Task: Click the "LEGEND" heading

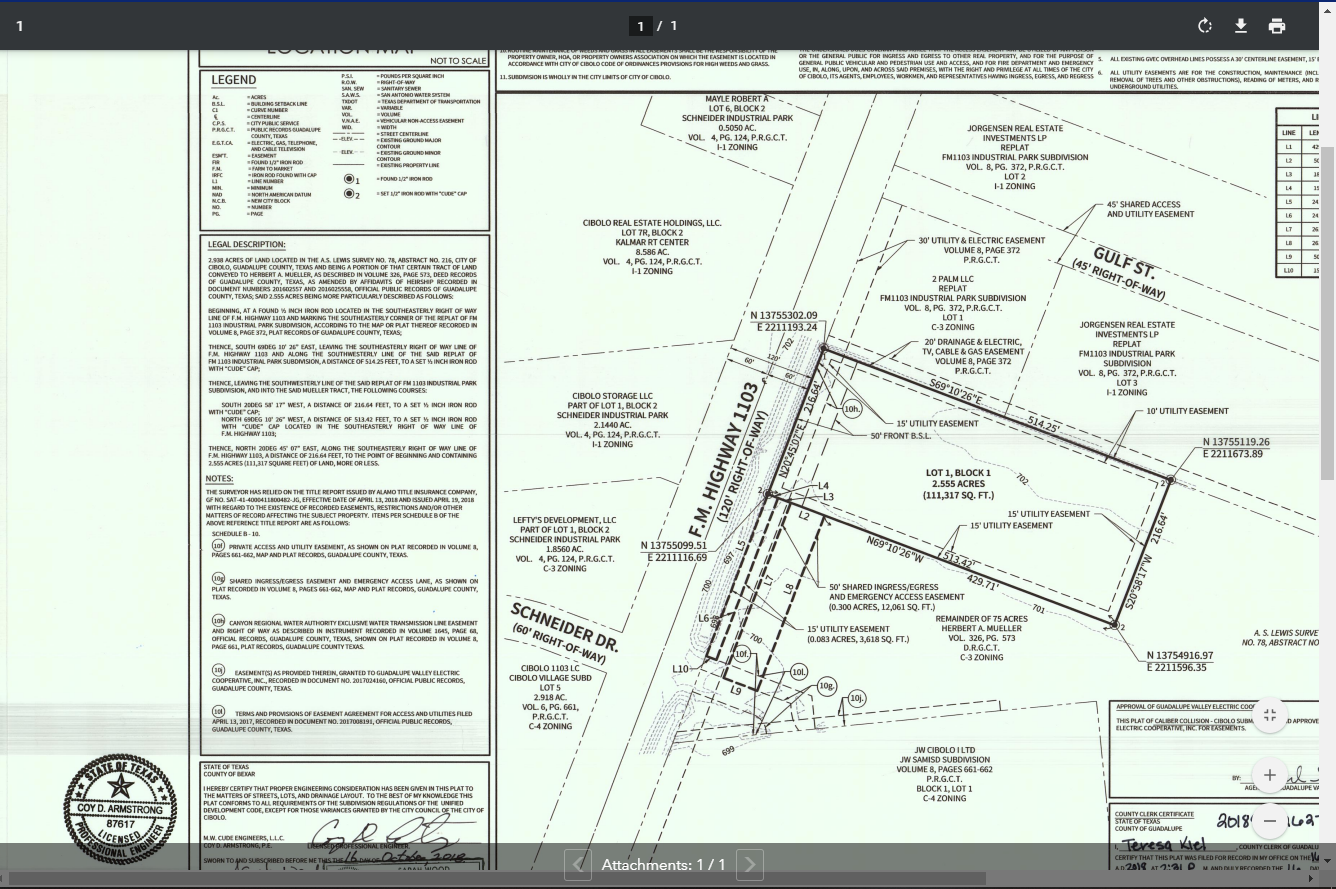Action: [233, 80]
